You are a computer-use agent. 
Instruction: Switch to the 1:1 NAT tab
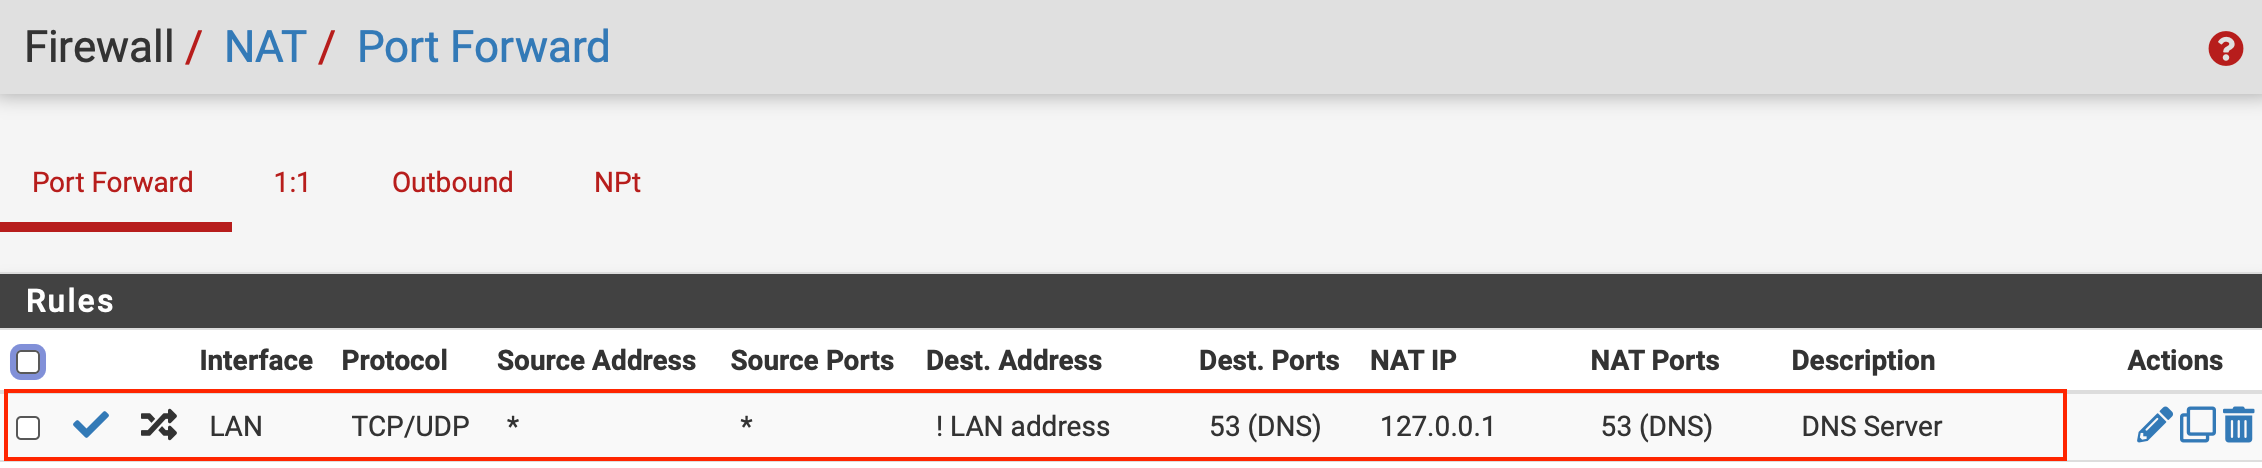click(291, 182)
